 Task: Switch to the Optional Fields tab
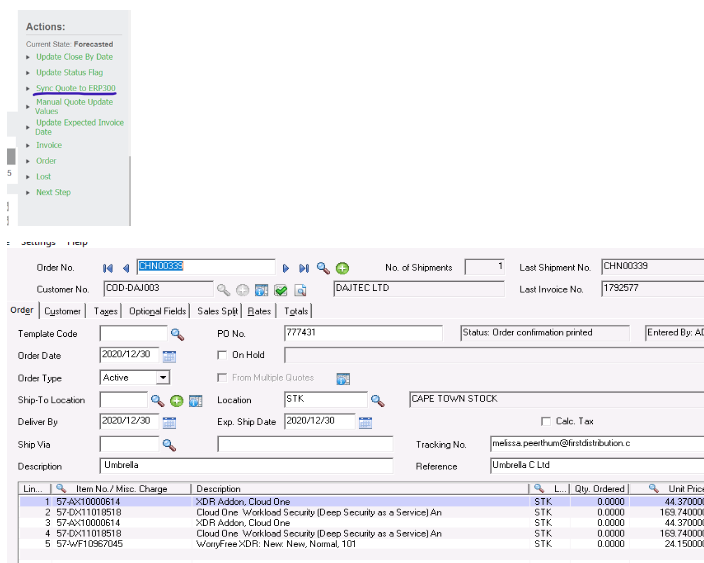pos(158,311)
